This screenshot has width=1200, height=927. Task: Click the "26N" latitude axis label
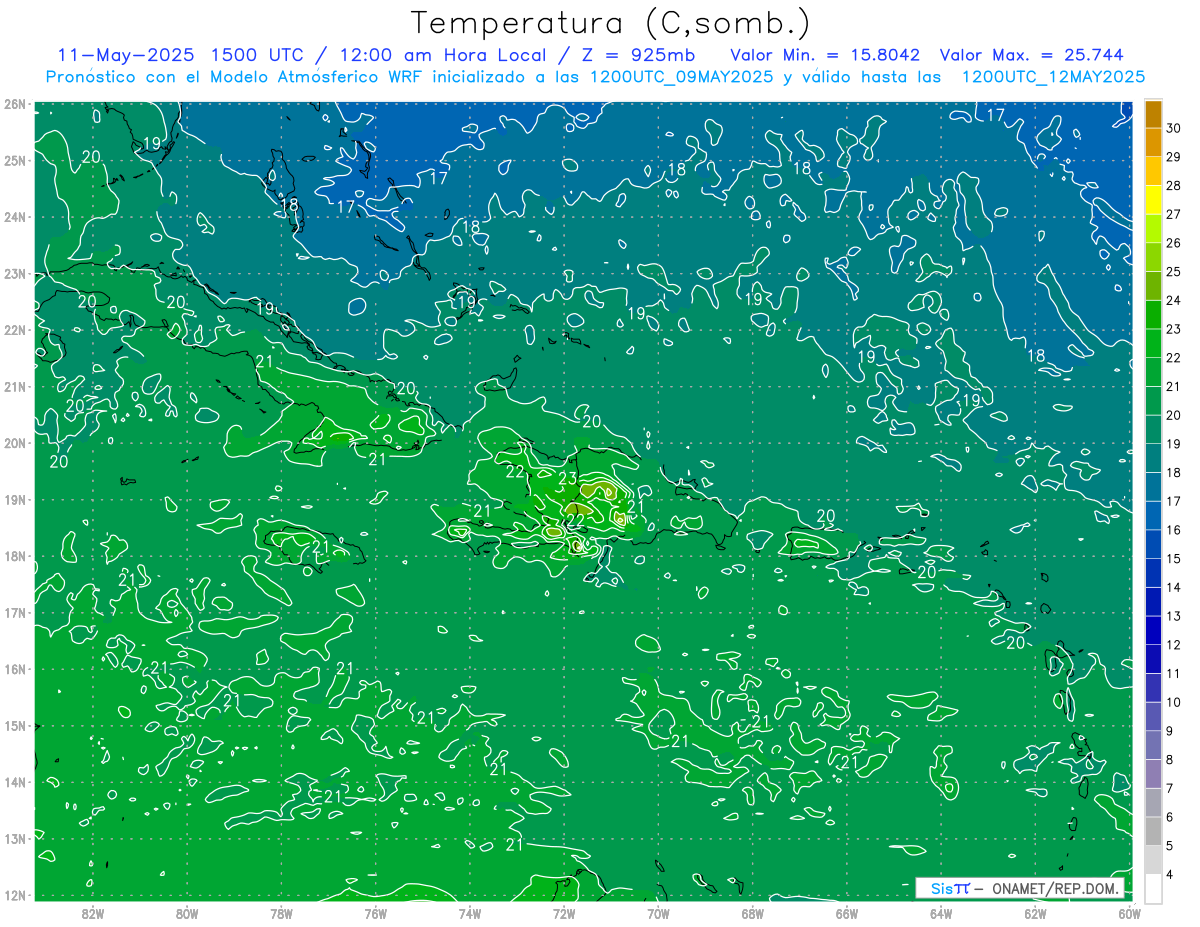tap(15, 104)
